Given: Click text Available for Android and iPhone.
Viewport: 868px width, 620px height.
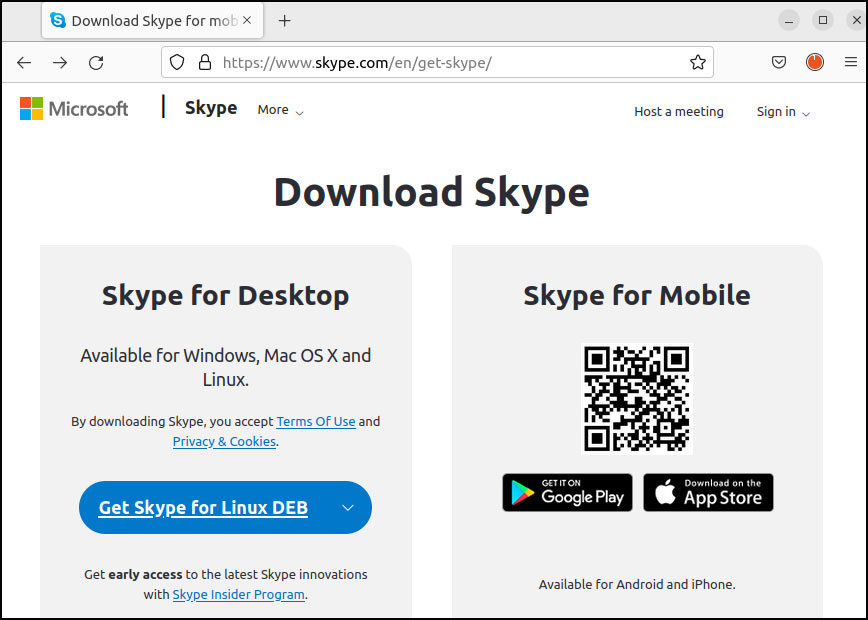Looking at the screenshot, I should pyautogui.click(x=637, y=584).
